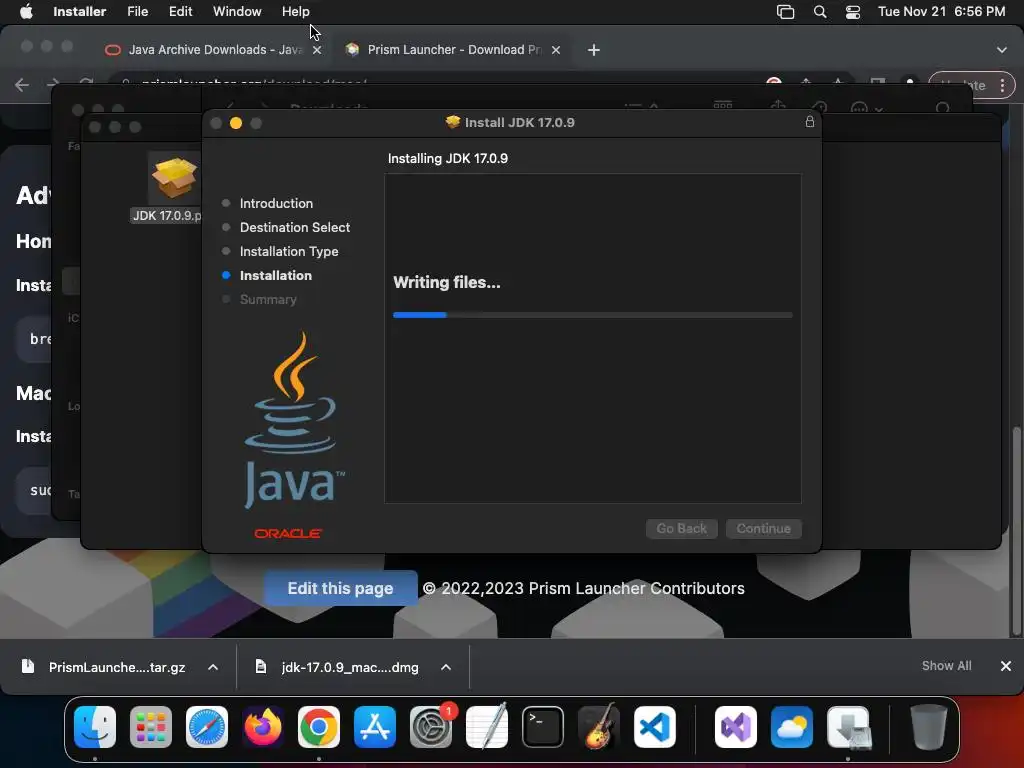
Task: Click the lock icon in installer title bar
Action: [810, 121]
